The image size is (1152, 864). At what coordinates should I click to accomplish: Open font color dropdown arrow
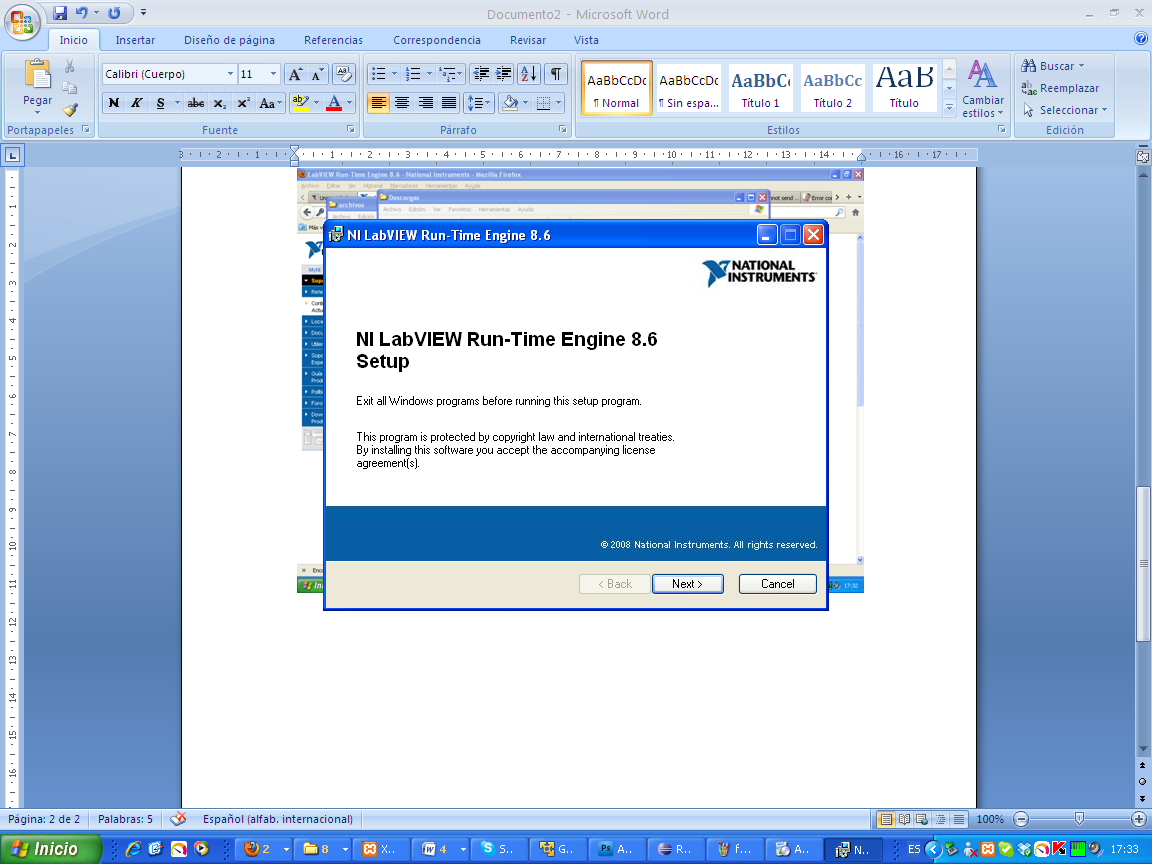coord(350,103)
